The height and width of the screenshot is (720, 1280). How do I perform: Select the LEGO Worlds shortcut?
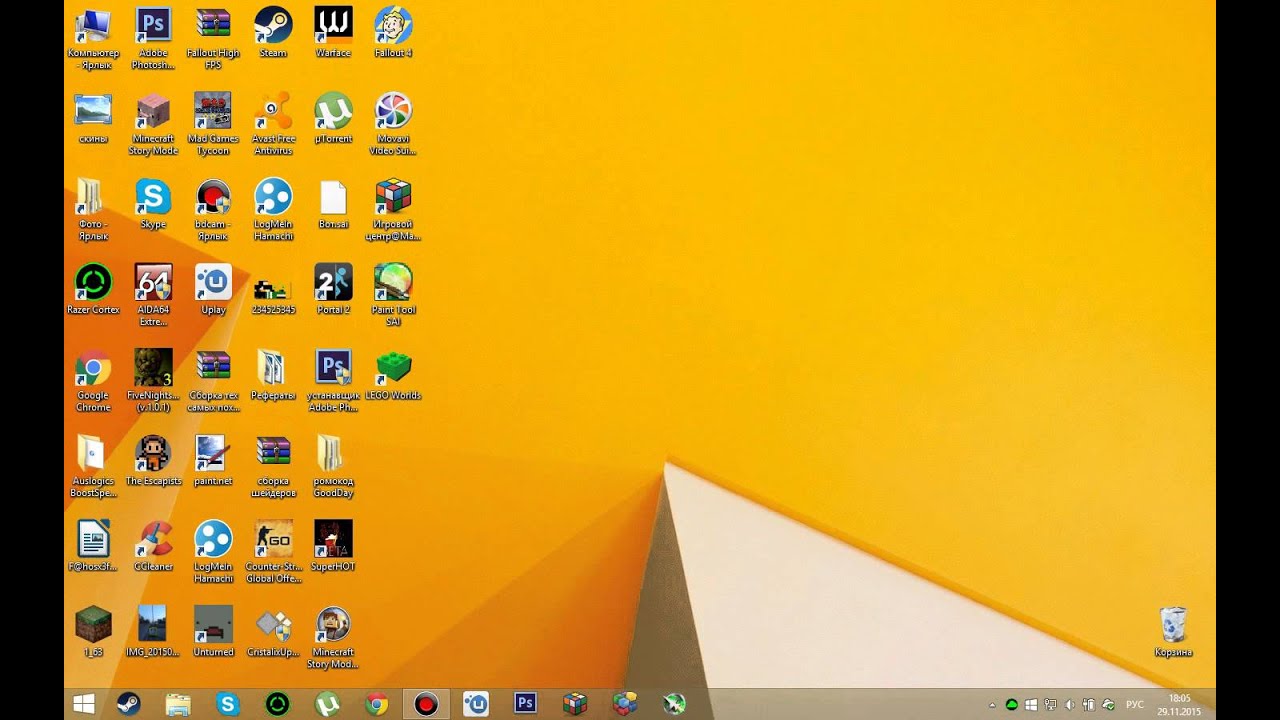[x=393, y=375]
